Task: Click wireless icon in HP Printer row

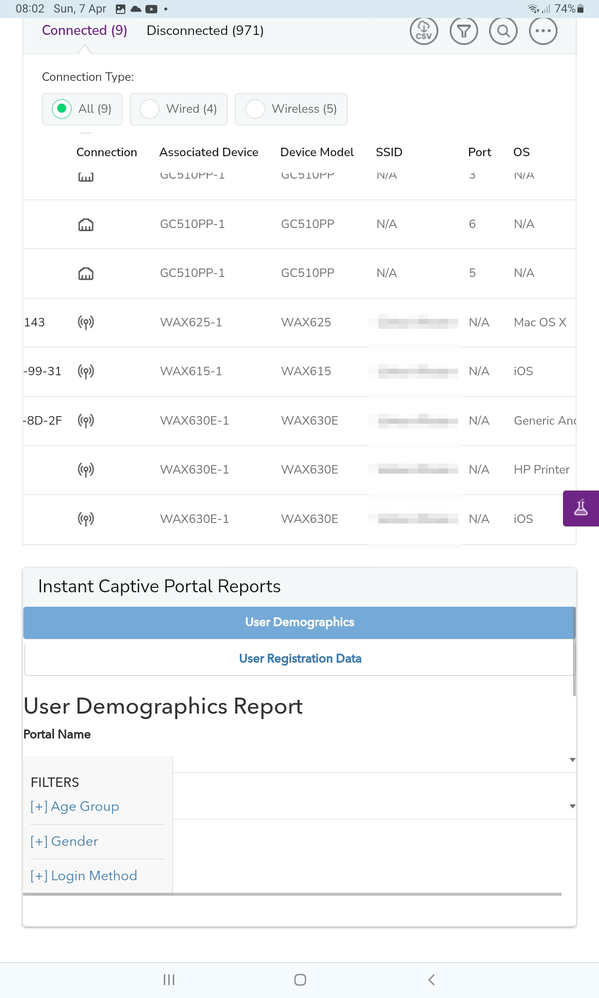Action: point(85,470)
